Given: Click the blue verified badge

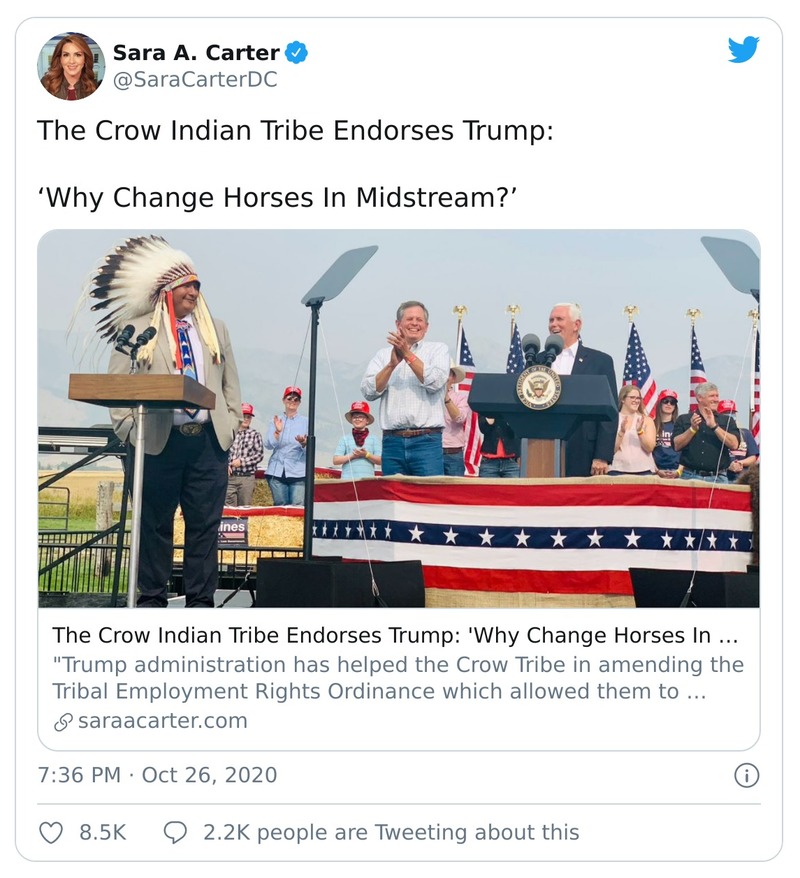Looking at the screenshot, I should click(297, 52).
